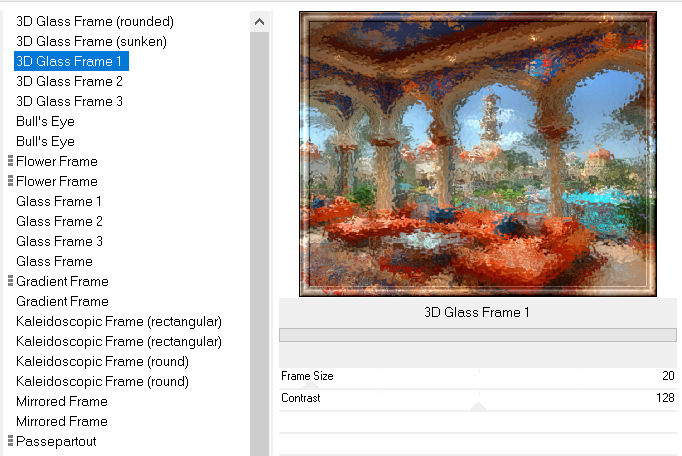Click the Contrast slider handle
The width and height of the screenshot is (682, 456).
click(x=478, y=405)
